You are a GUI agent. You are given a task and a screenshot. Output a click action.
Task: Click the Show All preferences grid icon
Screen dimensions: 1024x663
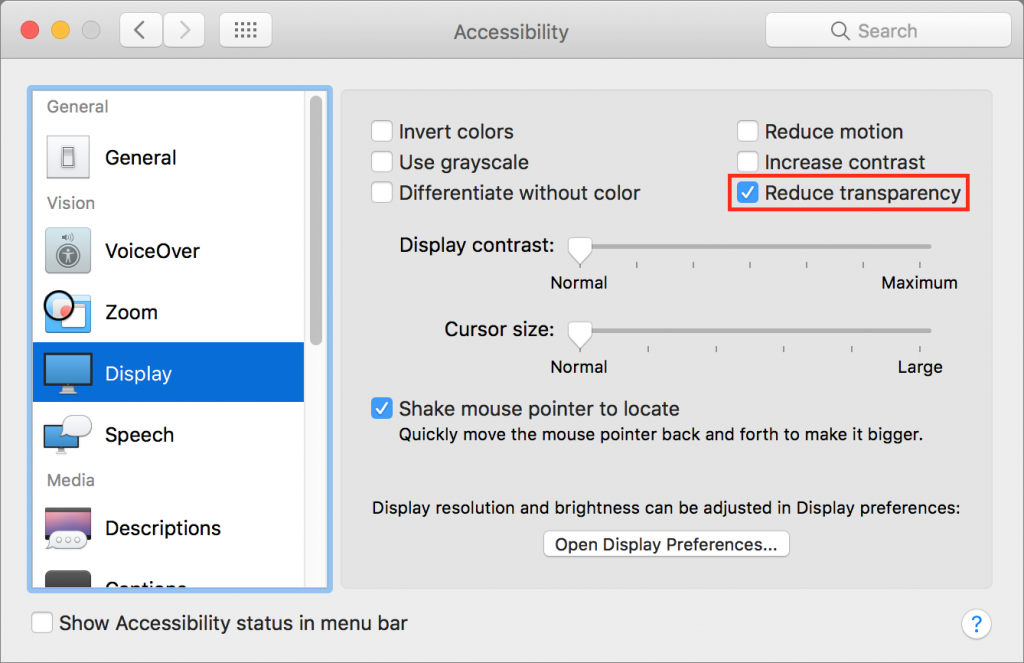point(245,29)
